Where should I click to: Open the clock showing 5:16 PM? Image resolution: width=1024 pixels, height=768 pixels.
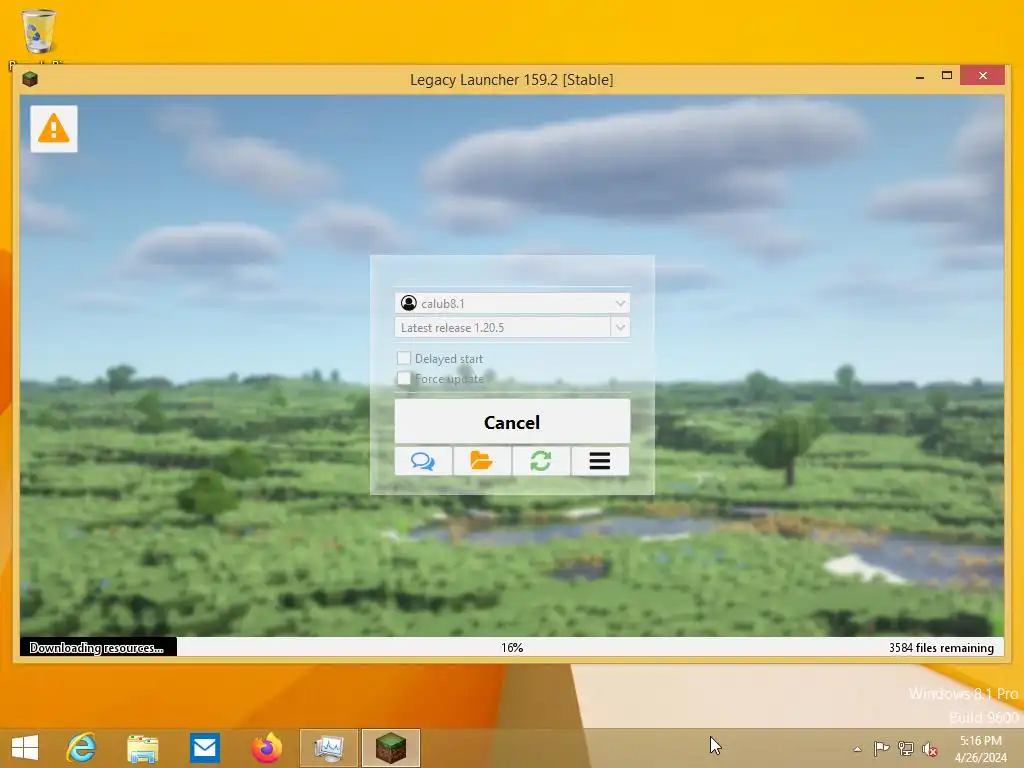(x=980, y=748)
